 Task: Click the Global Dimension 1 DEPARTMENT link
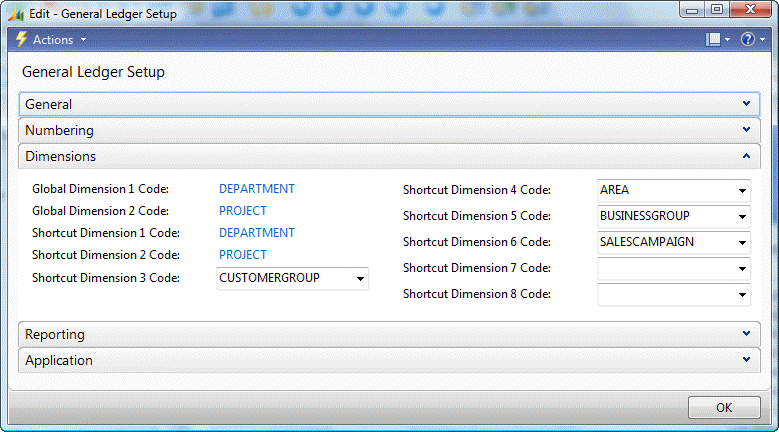pos(257,189)
